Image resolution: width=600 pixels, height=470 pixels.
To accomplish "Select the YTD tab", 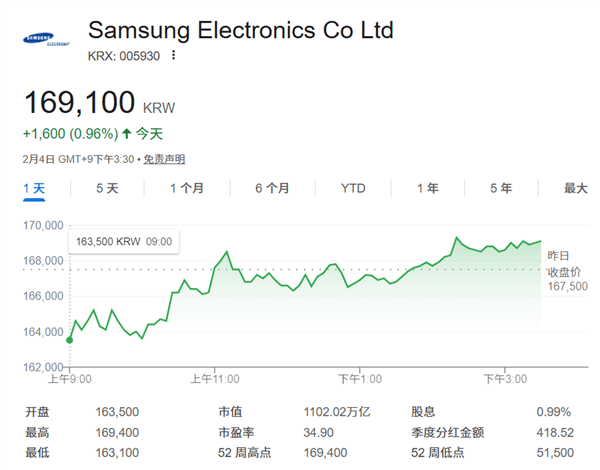I will tap(353, 188).
